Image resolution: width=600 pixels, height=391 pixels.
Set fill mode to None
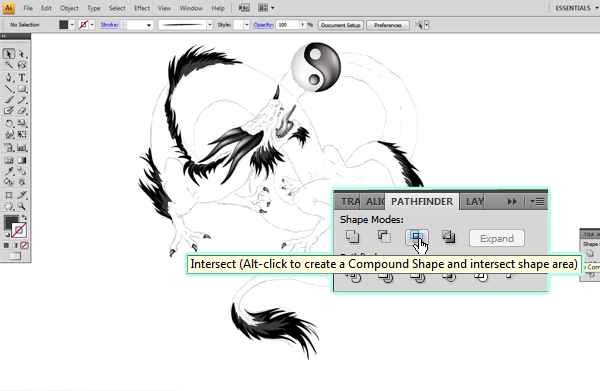24,245
